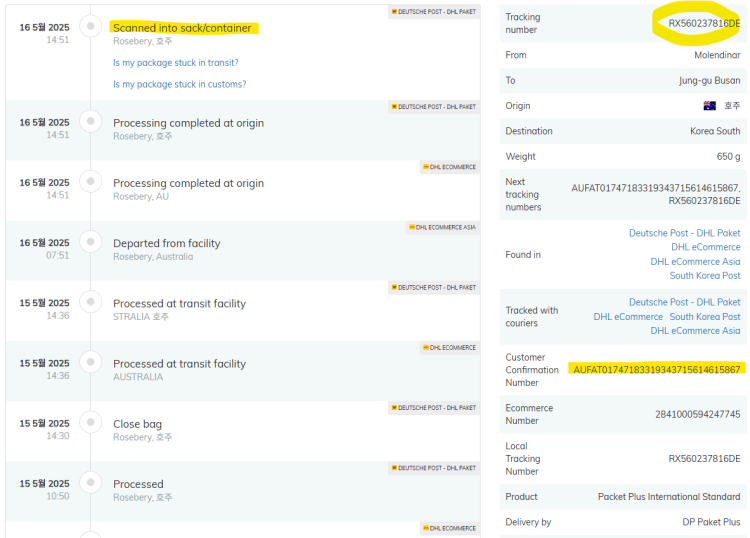Click Deutsche Post - DHL Paket under Tracked with couriers

(684, 302)
